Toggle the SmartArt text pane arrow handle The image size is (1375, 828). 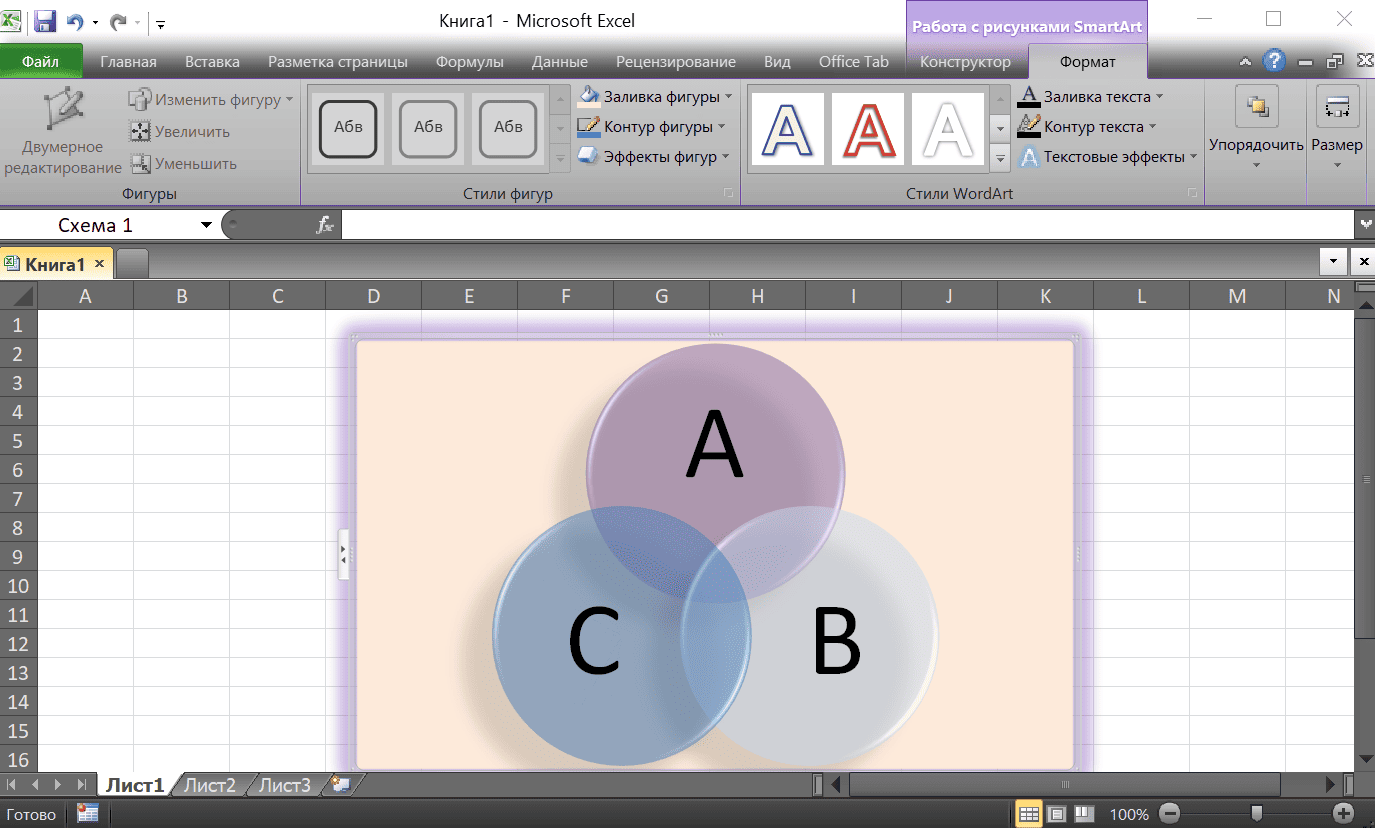(x=344, y=554)
